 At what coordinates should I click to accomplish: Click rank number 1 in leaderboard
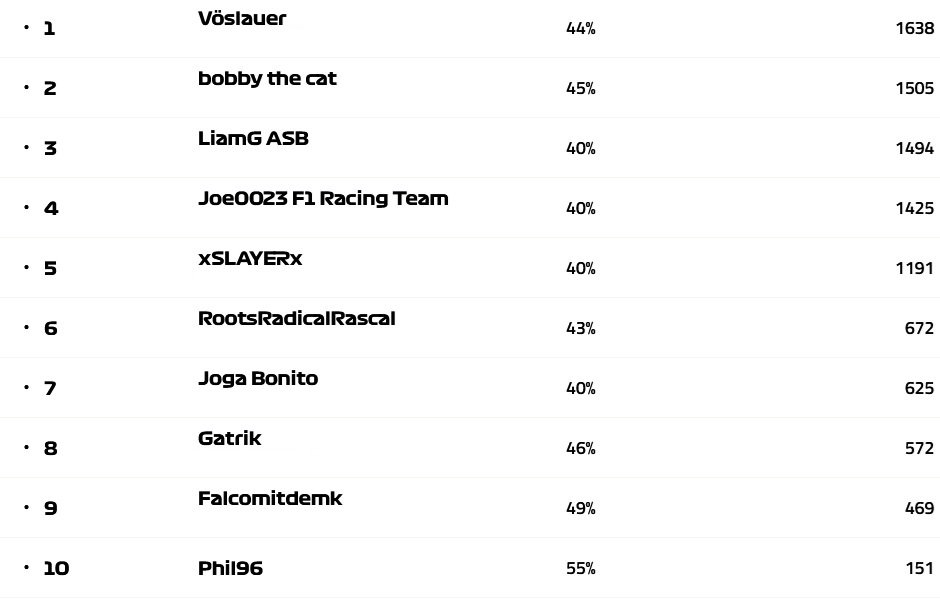pyautogui.click(x=49, y=28)
